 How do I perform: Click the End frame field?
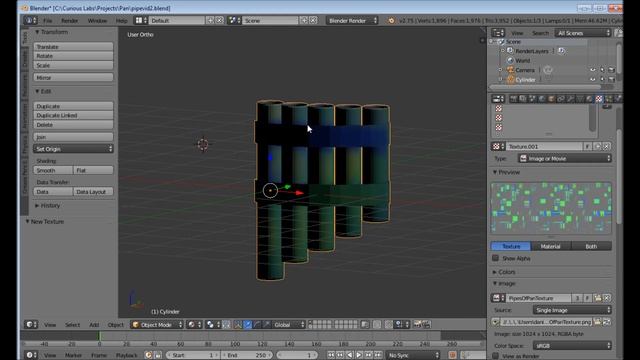pos(247,355)
